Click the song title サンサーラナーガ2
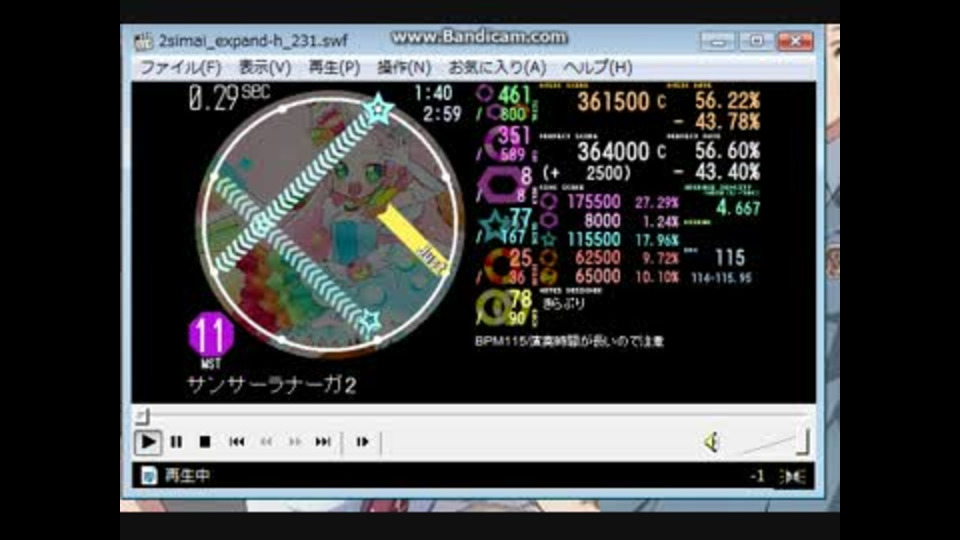Viewport: 960px width, 540px height. [272, 385]
